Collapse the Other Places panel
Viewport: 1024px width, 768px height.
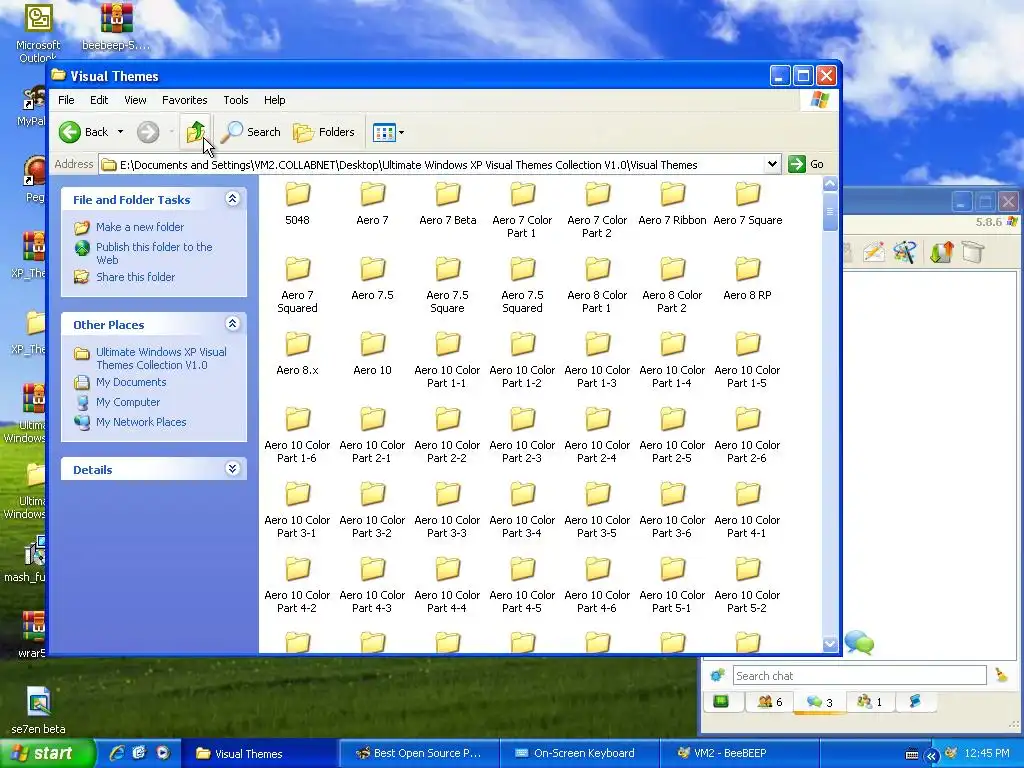pyautogui.click(x=232, y=324)
